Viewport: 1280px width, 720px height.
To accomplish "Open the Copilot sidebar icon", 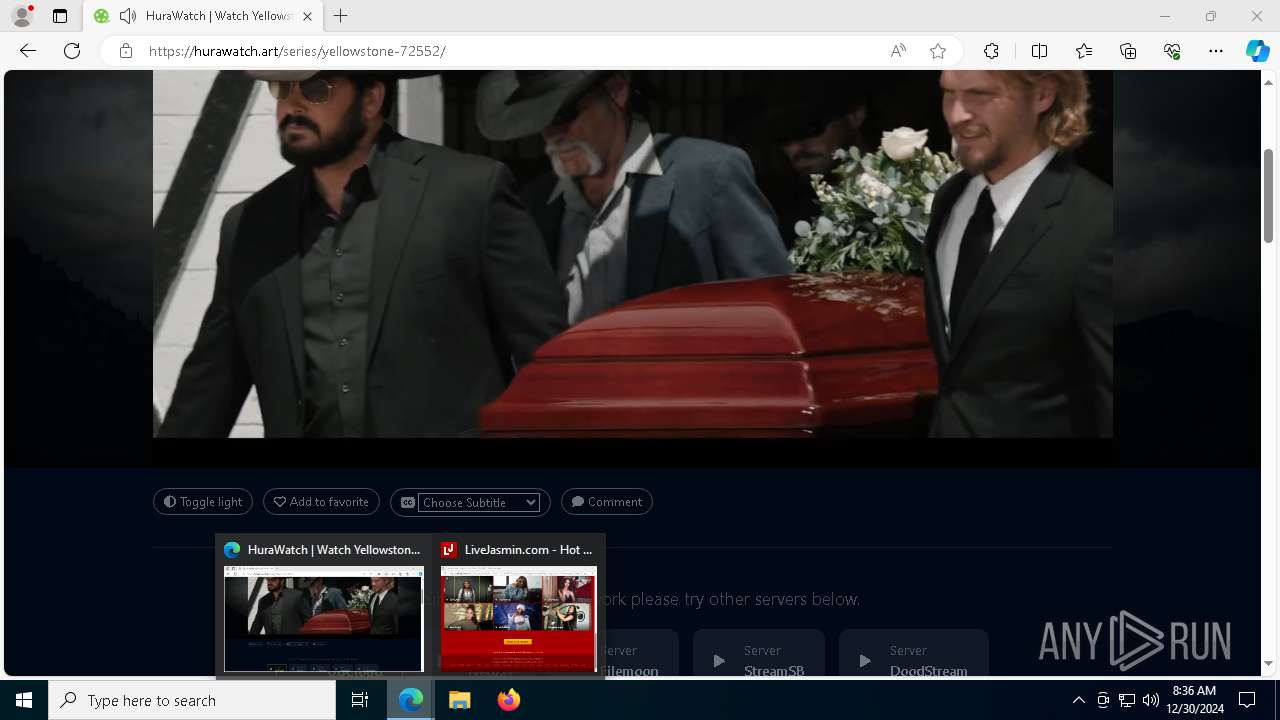I will (x=1257, y=51).
